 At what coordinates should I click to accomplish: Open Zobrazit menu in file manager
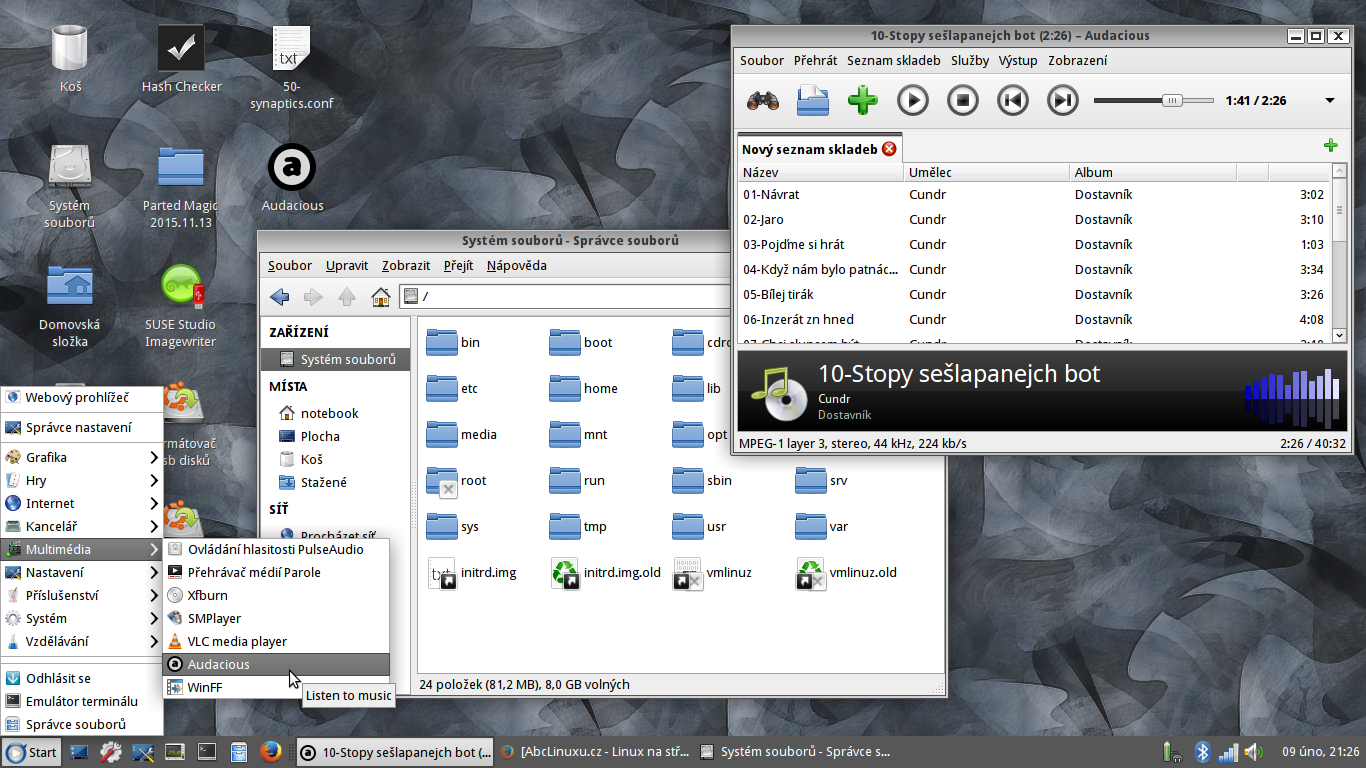click(406, 265)
